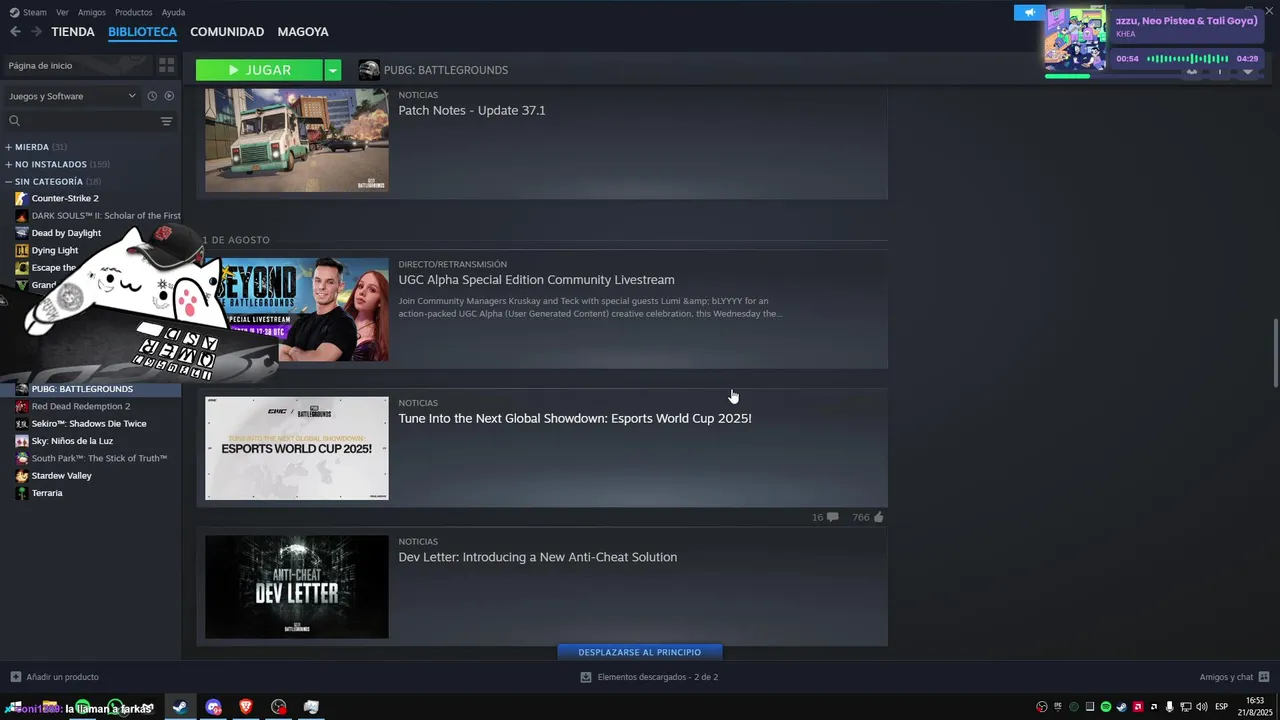The width and height of the screenshot is (1280, 720).
Task: Open the dropdown arrow beside JUGAR
Action: [x=333, y=70]
